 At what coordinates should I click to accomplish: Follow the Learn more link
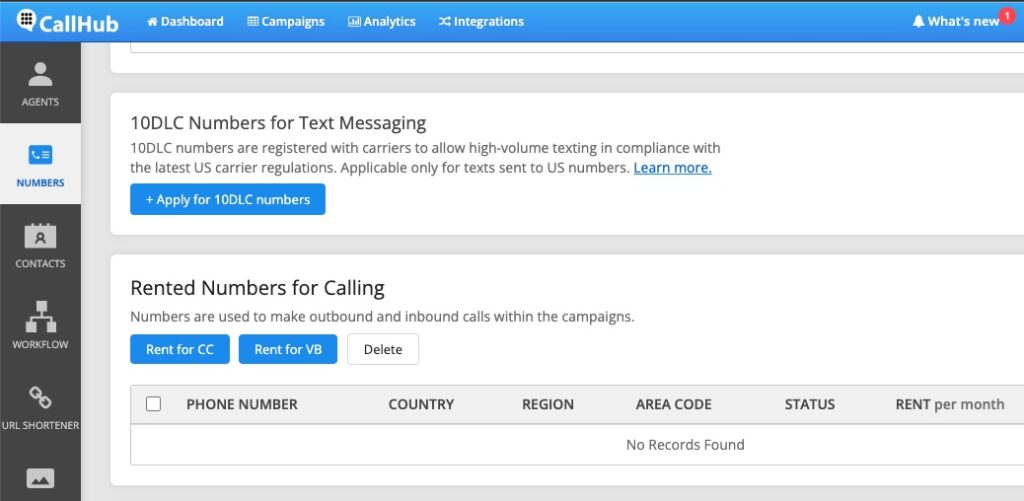point(673,168)
